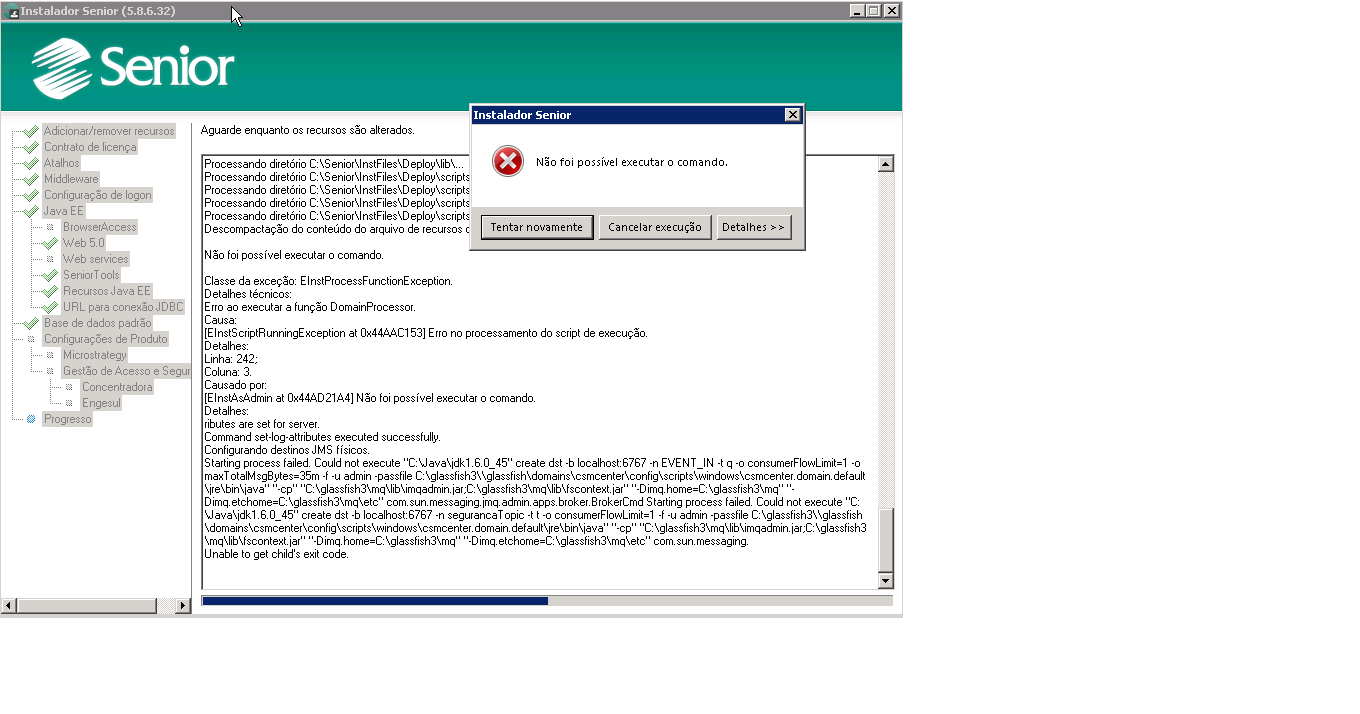Select Configurações de Produto tree node
This screenshot has height=714, width=1360.
point(105,339)
